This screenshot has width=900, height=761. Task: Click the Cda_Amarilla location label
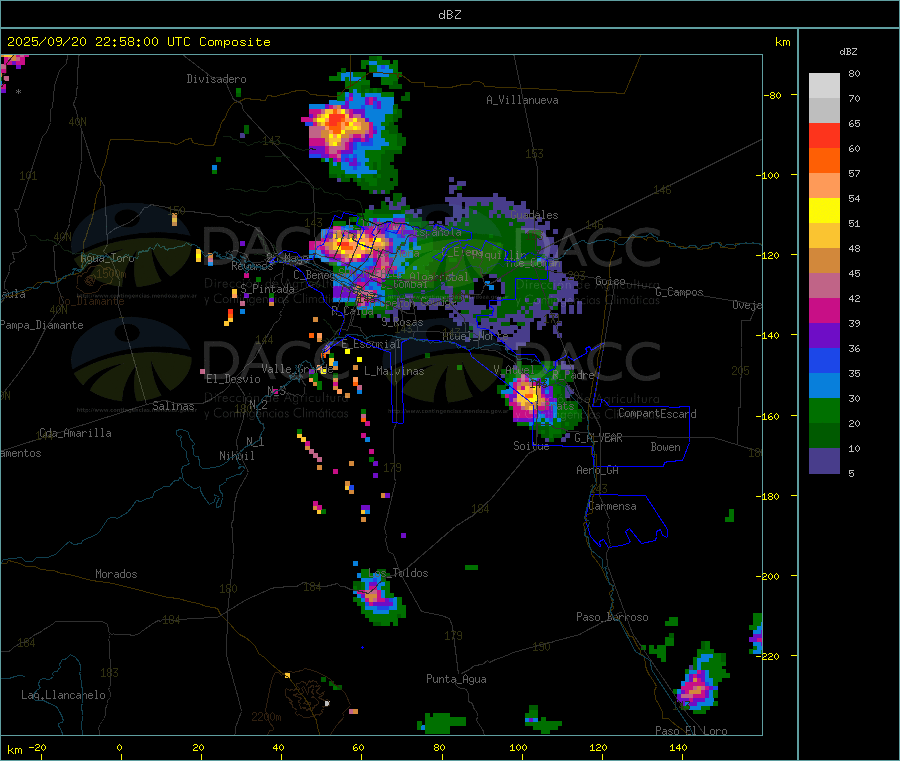pos(75,433)
